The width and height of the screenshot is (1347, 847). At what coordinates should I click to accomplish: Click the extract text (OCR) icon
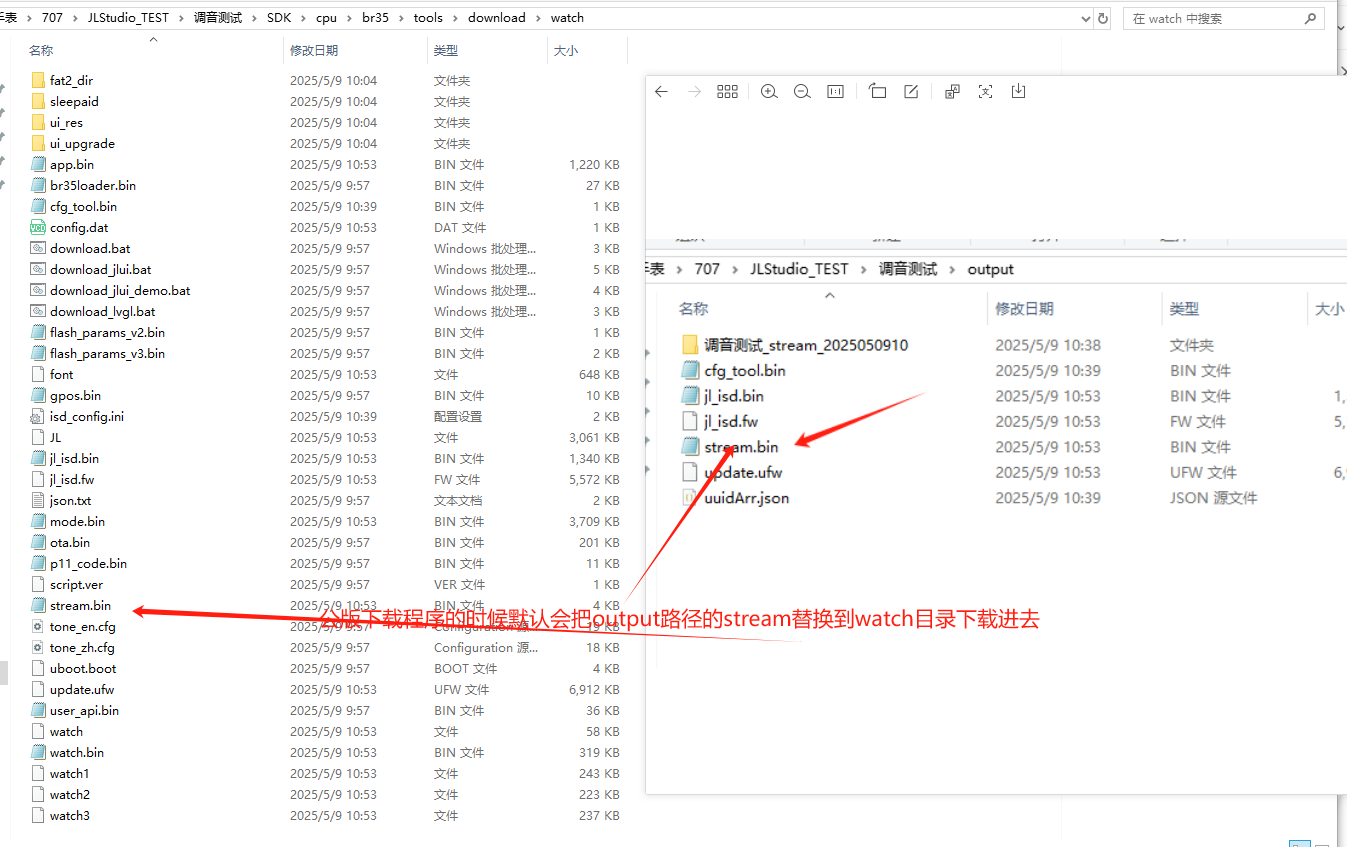click(985, 92)
